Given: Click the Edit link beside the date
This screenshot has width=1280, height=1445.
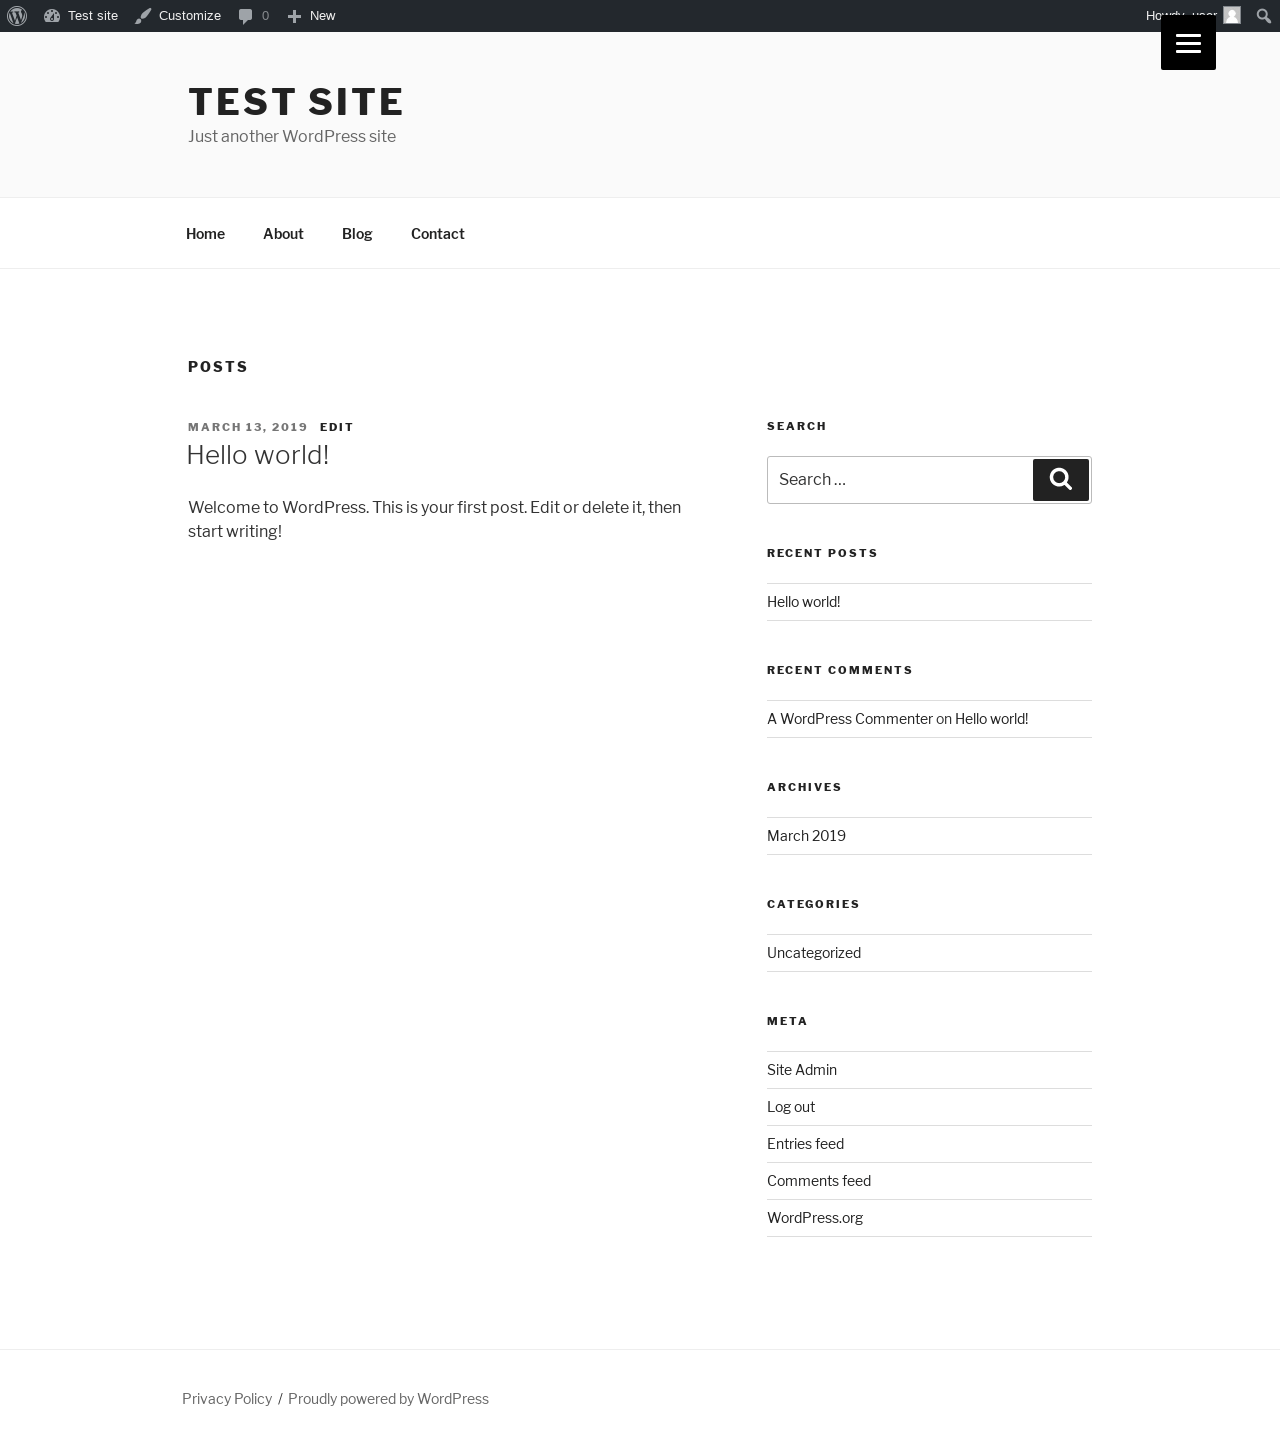Looking at the screenshot, I should (337, 427).
